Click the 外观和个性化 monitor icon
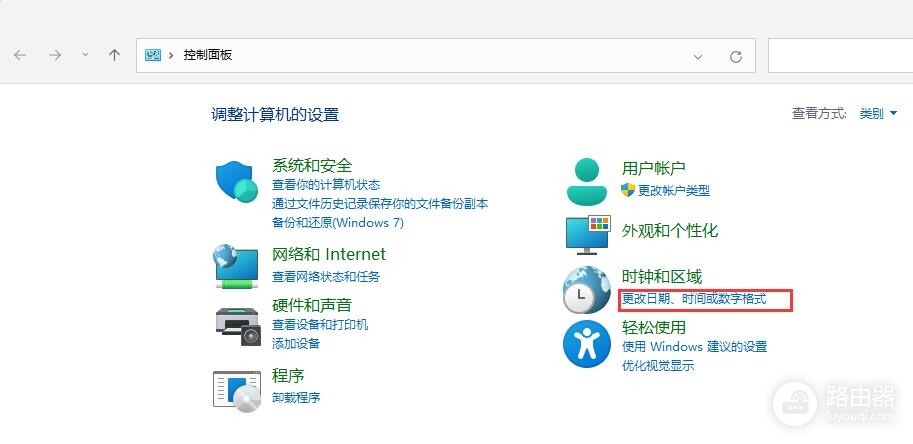The image size is (913, 444). pyautogui.click(x=588, y=235)
